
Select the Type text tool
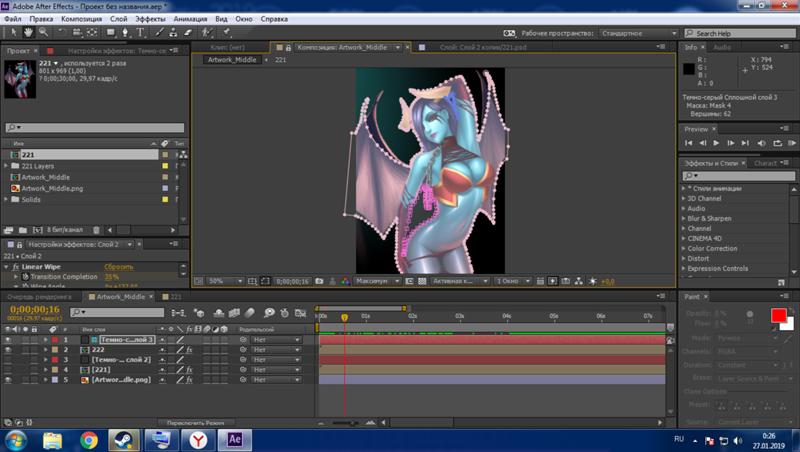pos(140,32)
